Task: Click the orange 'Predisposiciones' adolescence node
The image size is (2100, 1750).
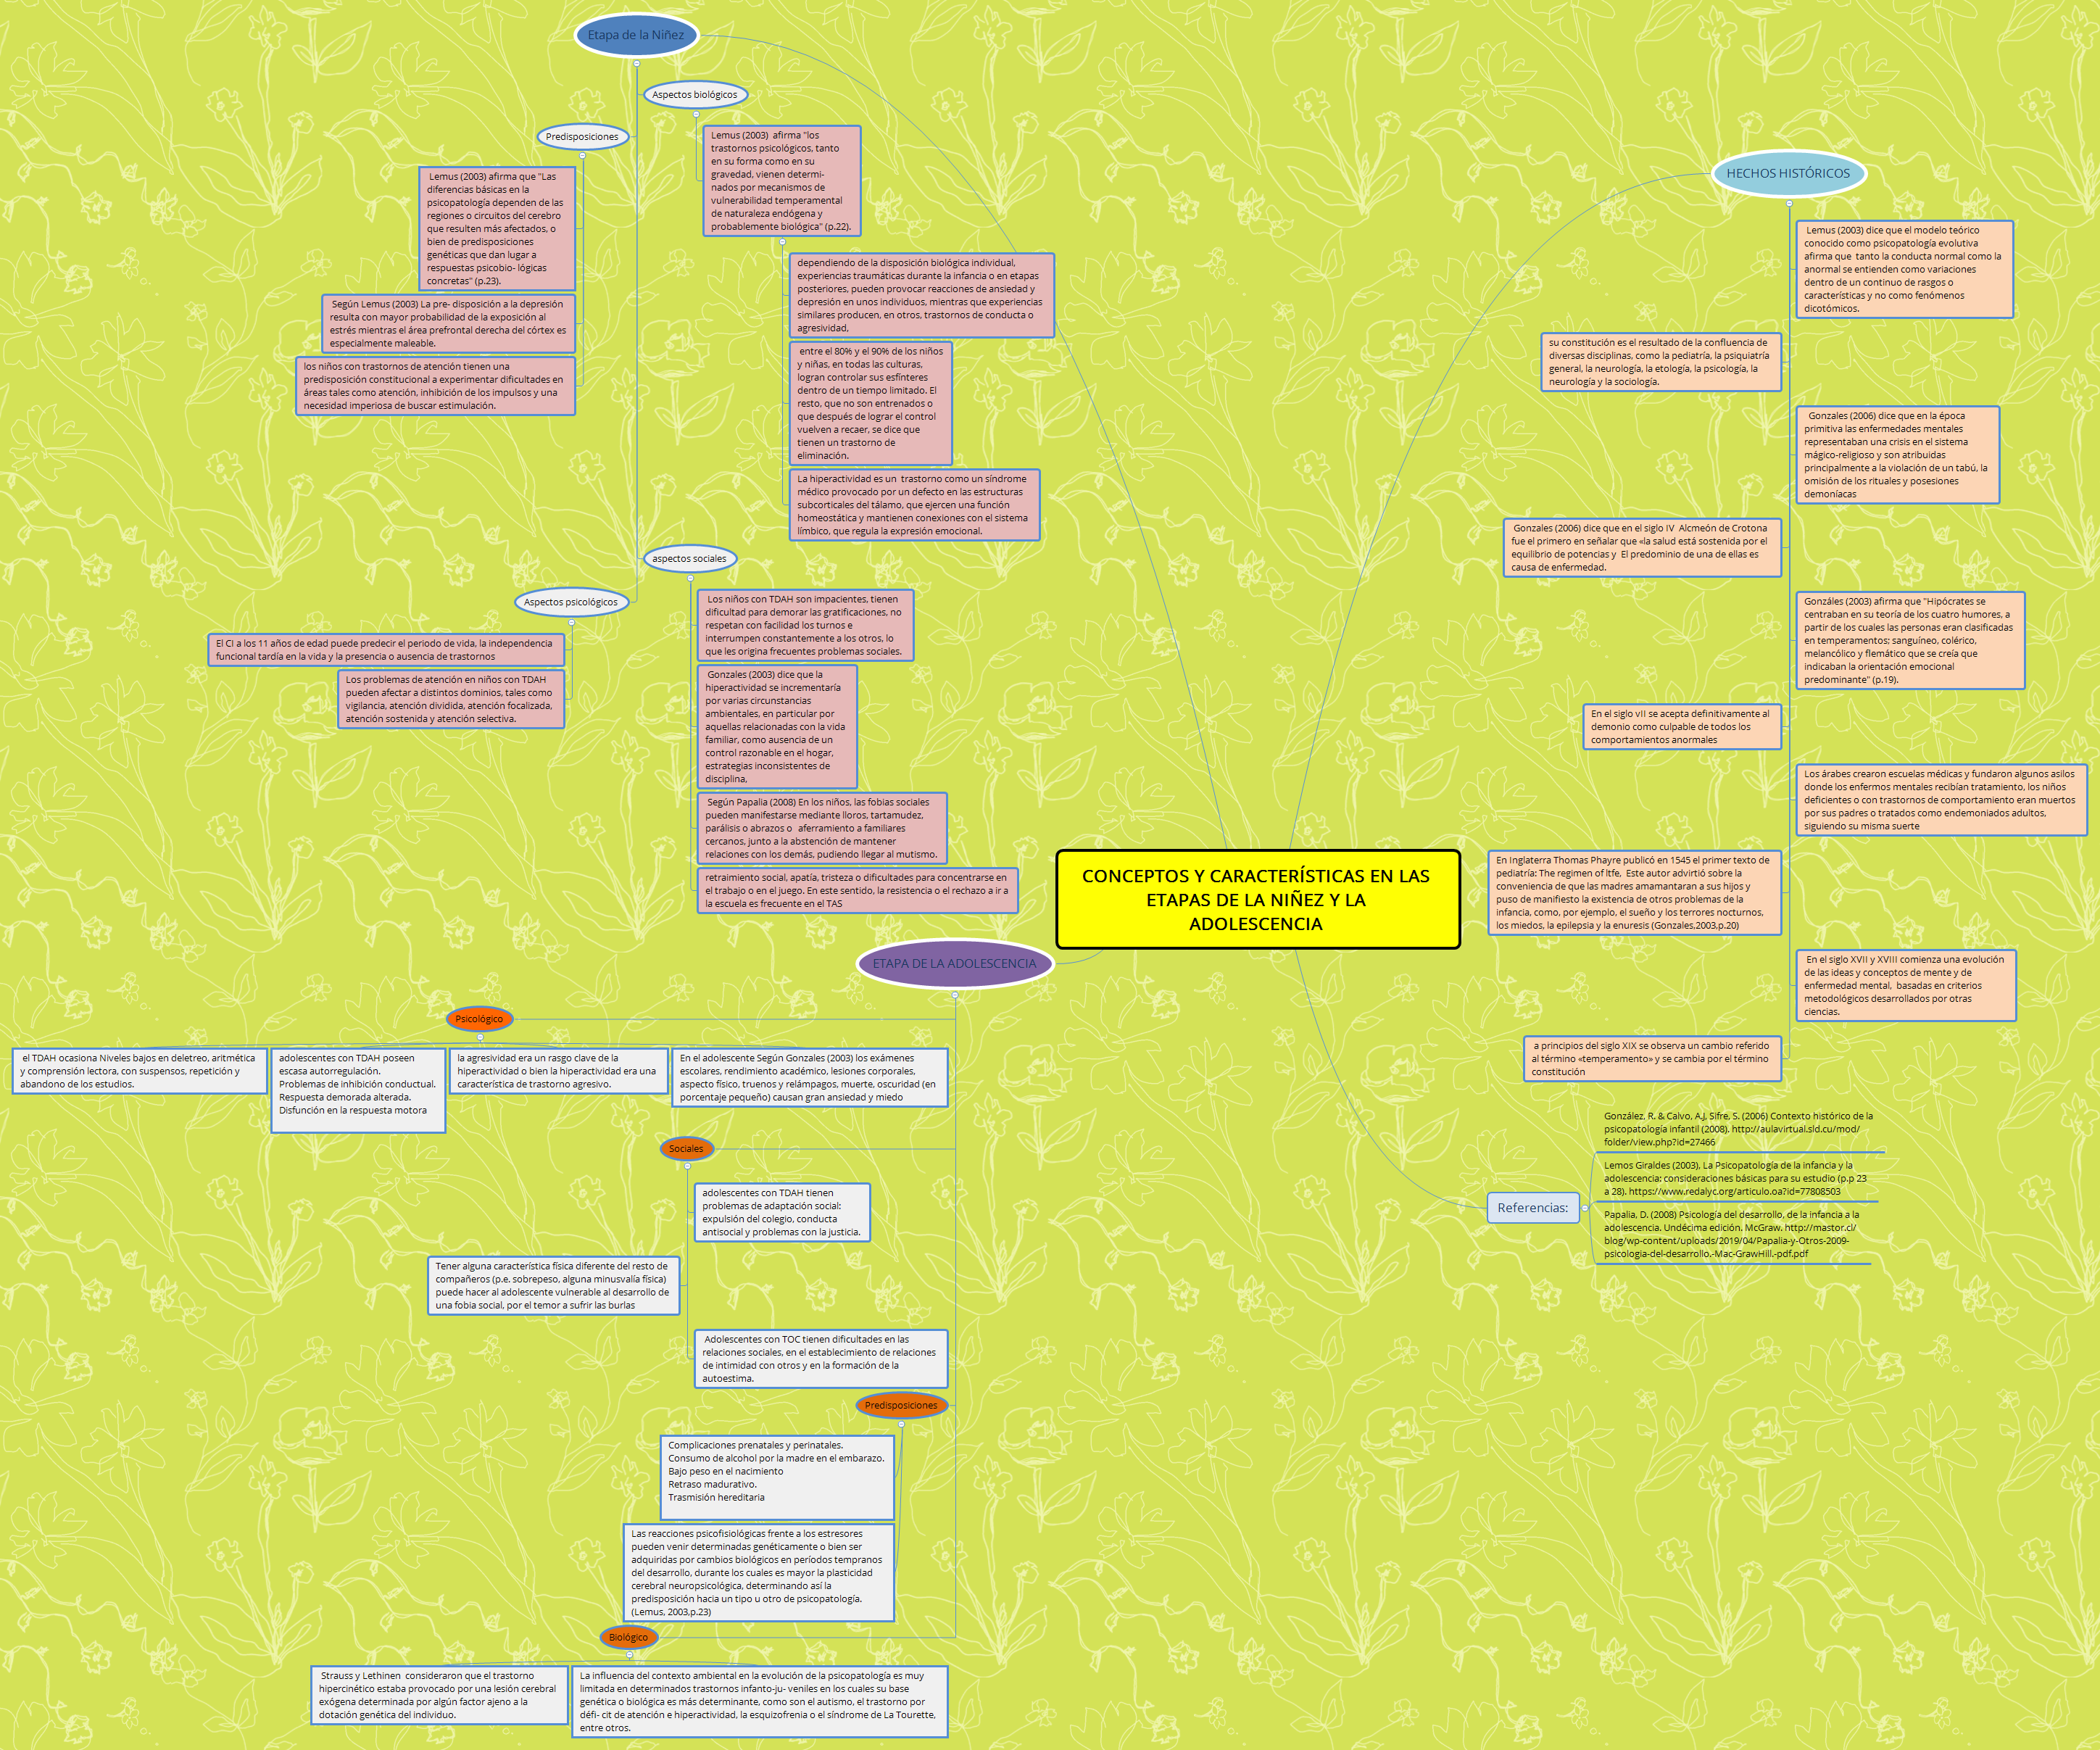Action: pyautogui.click(x=903, y=1404)
